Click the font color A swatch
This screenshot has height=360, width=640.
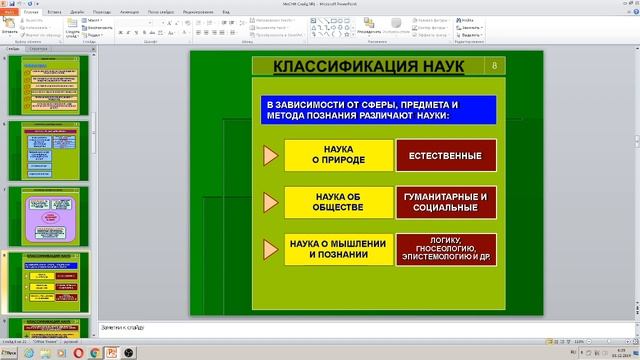click(x=184, y=33)
